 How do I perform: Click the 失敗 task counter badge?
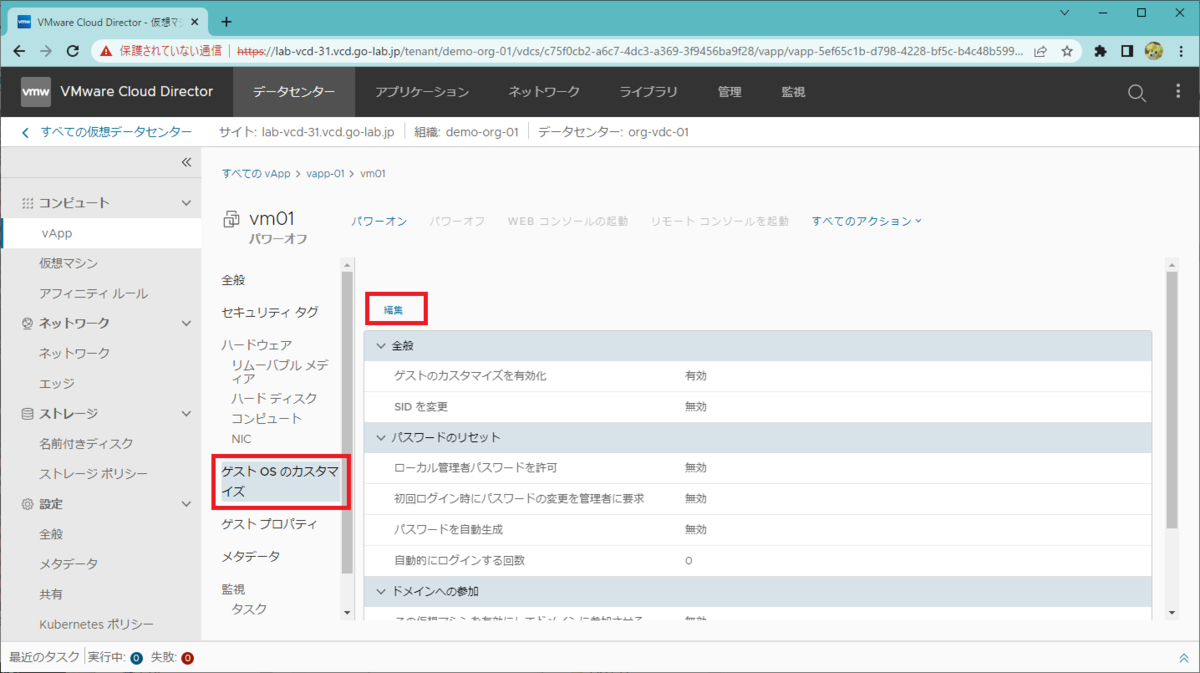187,658
